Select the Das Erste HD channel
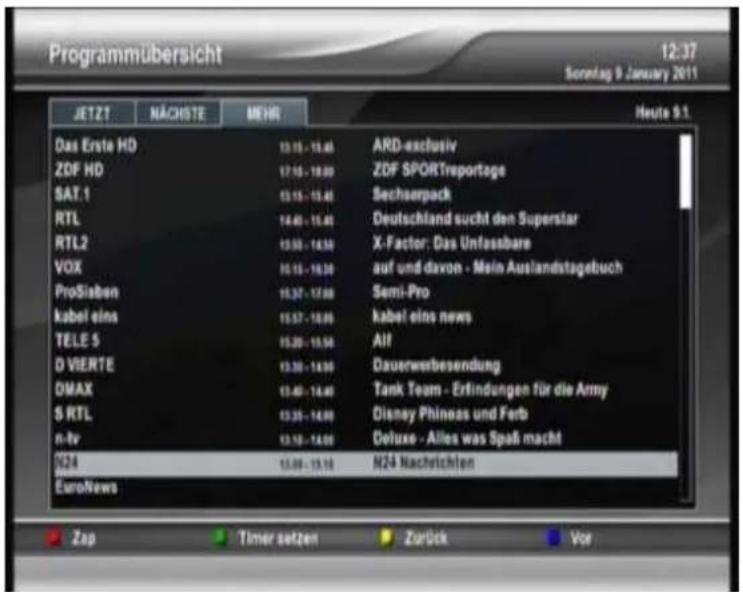The height and width of the screenshot is (592, 743). (96, 146)
